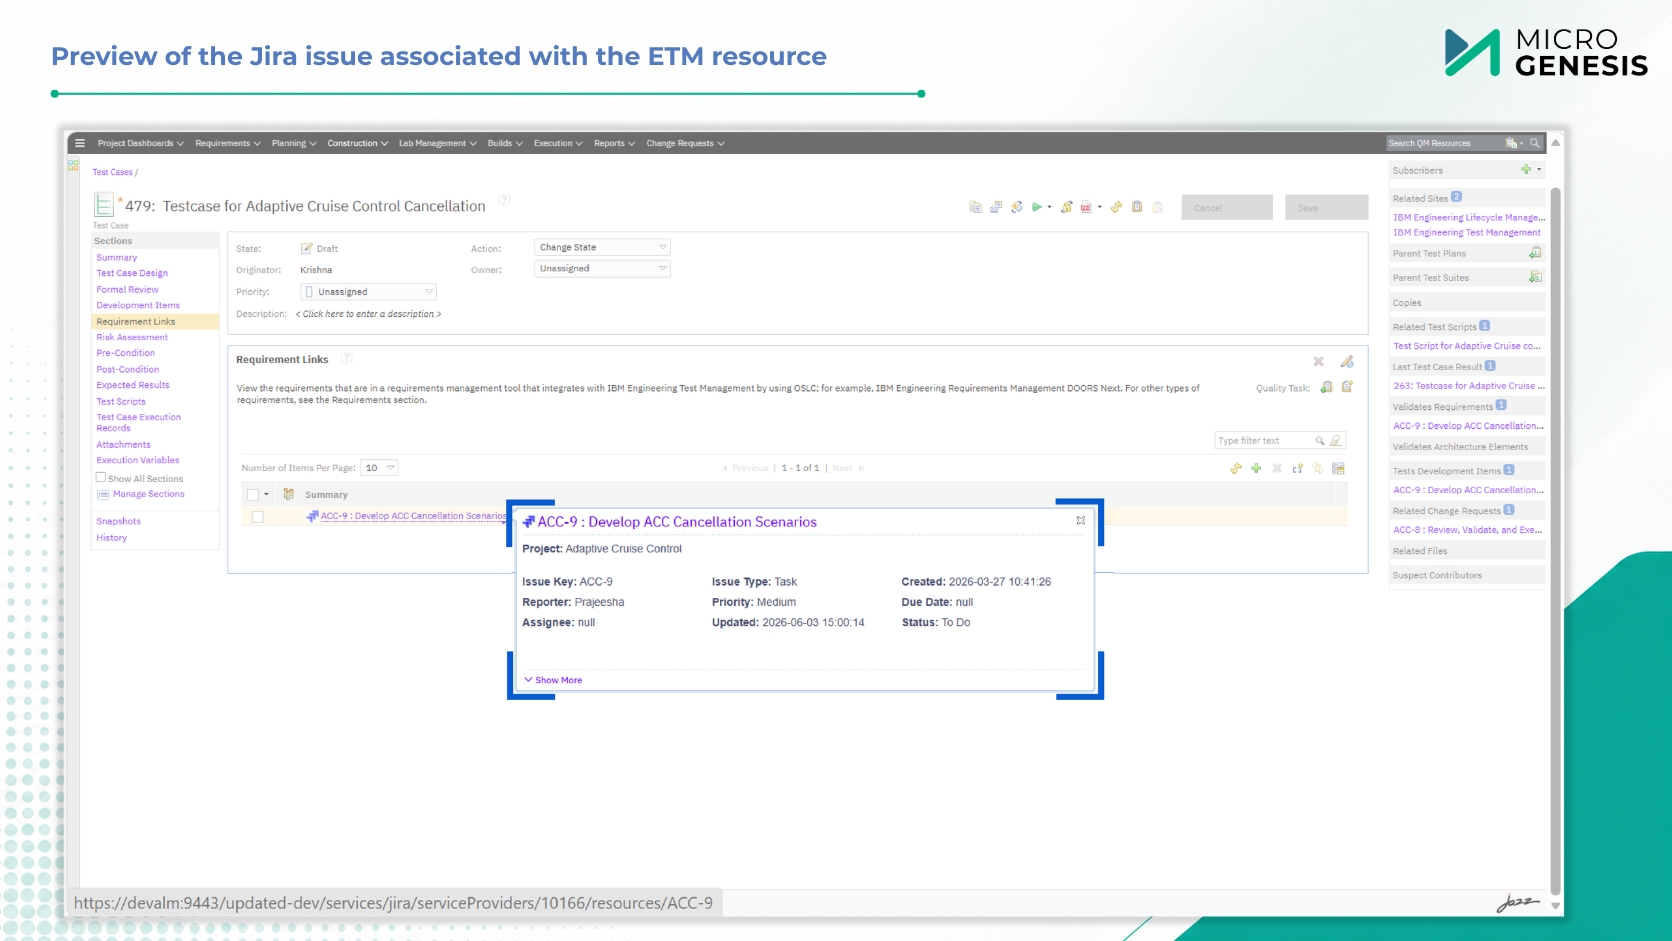This screenshot has width=1672, height=941.
Task: Click the eraser clear filter icon
Action: (x=1335, y=441)
